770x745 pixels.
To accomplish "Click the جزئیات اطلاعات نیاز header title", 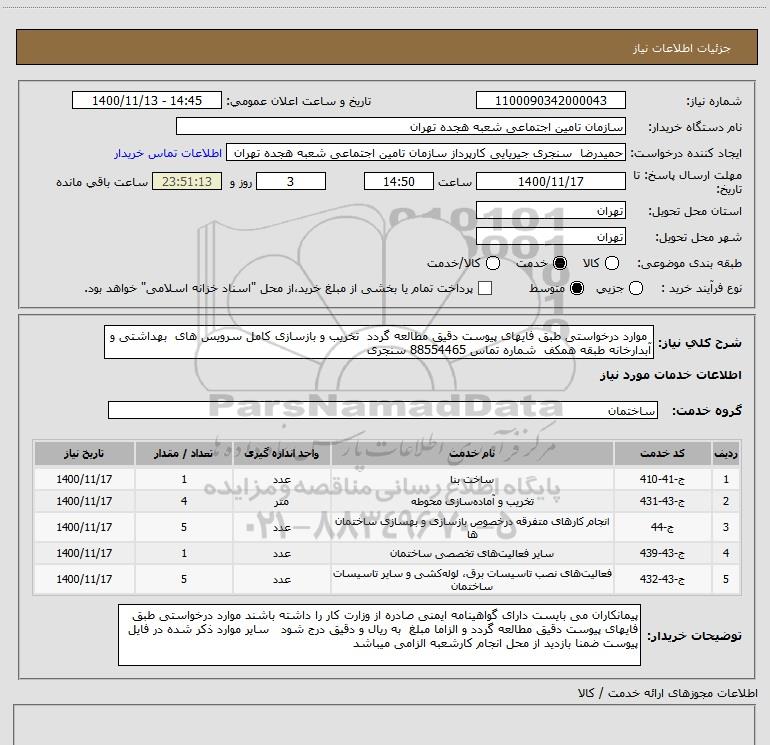I will tap(681, 48).
